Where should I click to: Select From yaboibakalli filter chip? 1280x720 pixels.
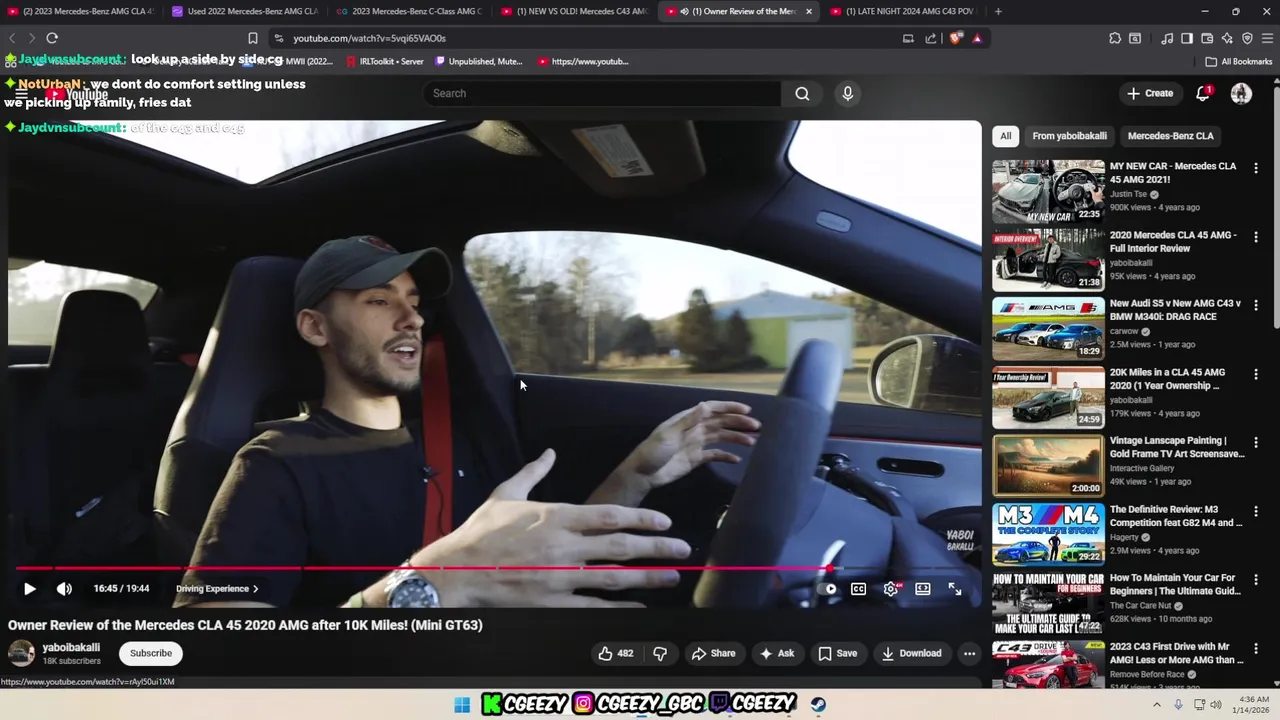(1069, 136)
